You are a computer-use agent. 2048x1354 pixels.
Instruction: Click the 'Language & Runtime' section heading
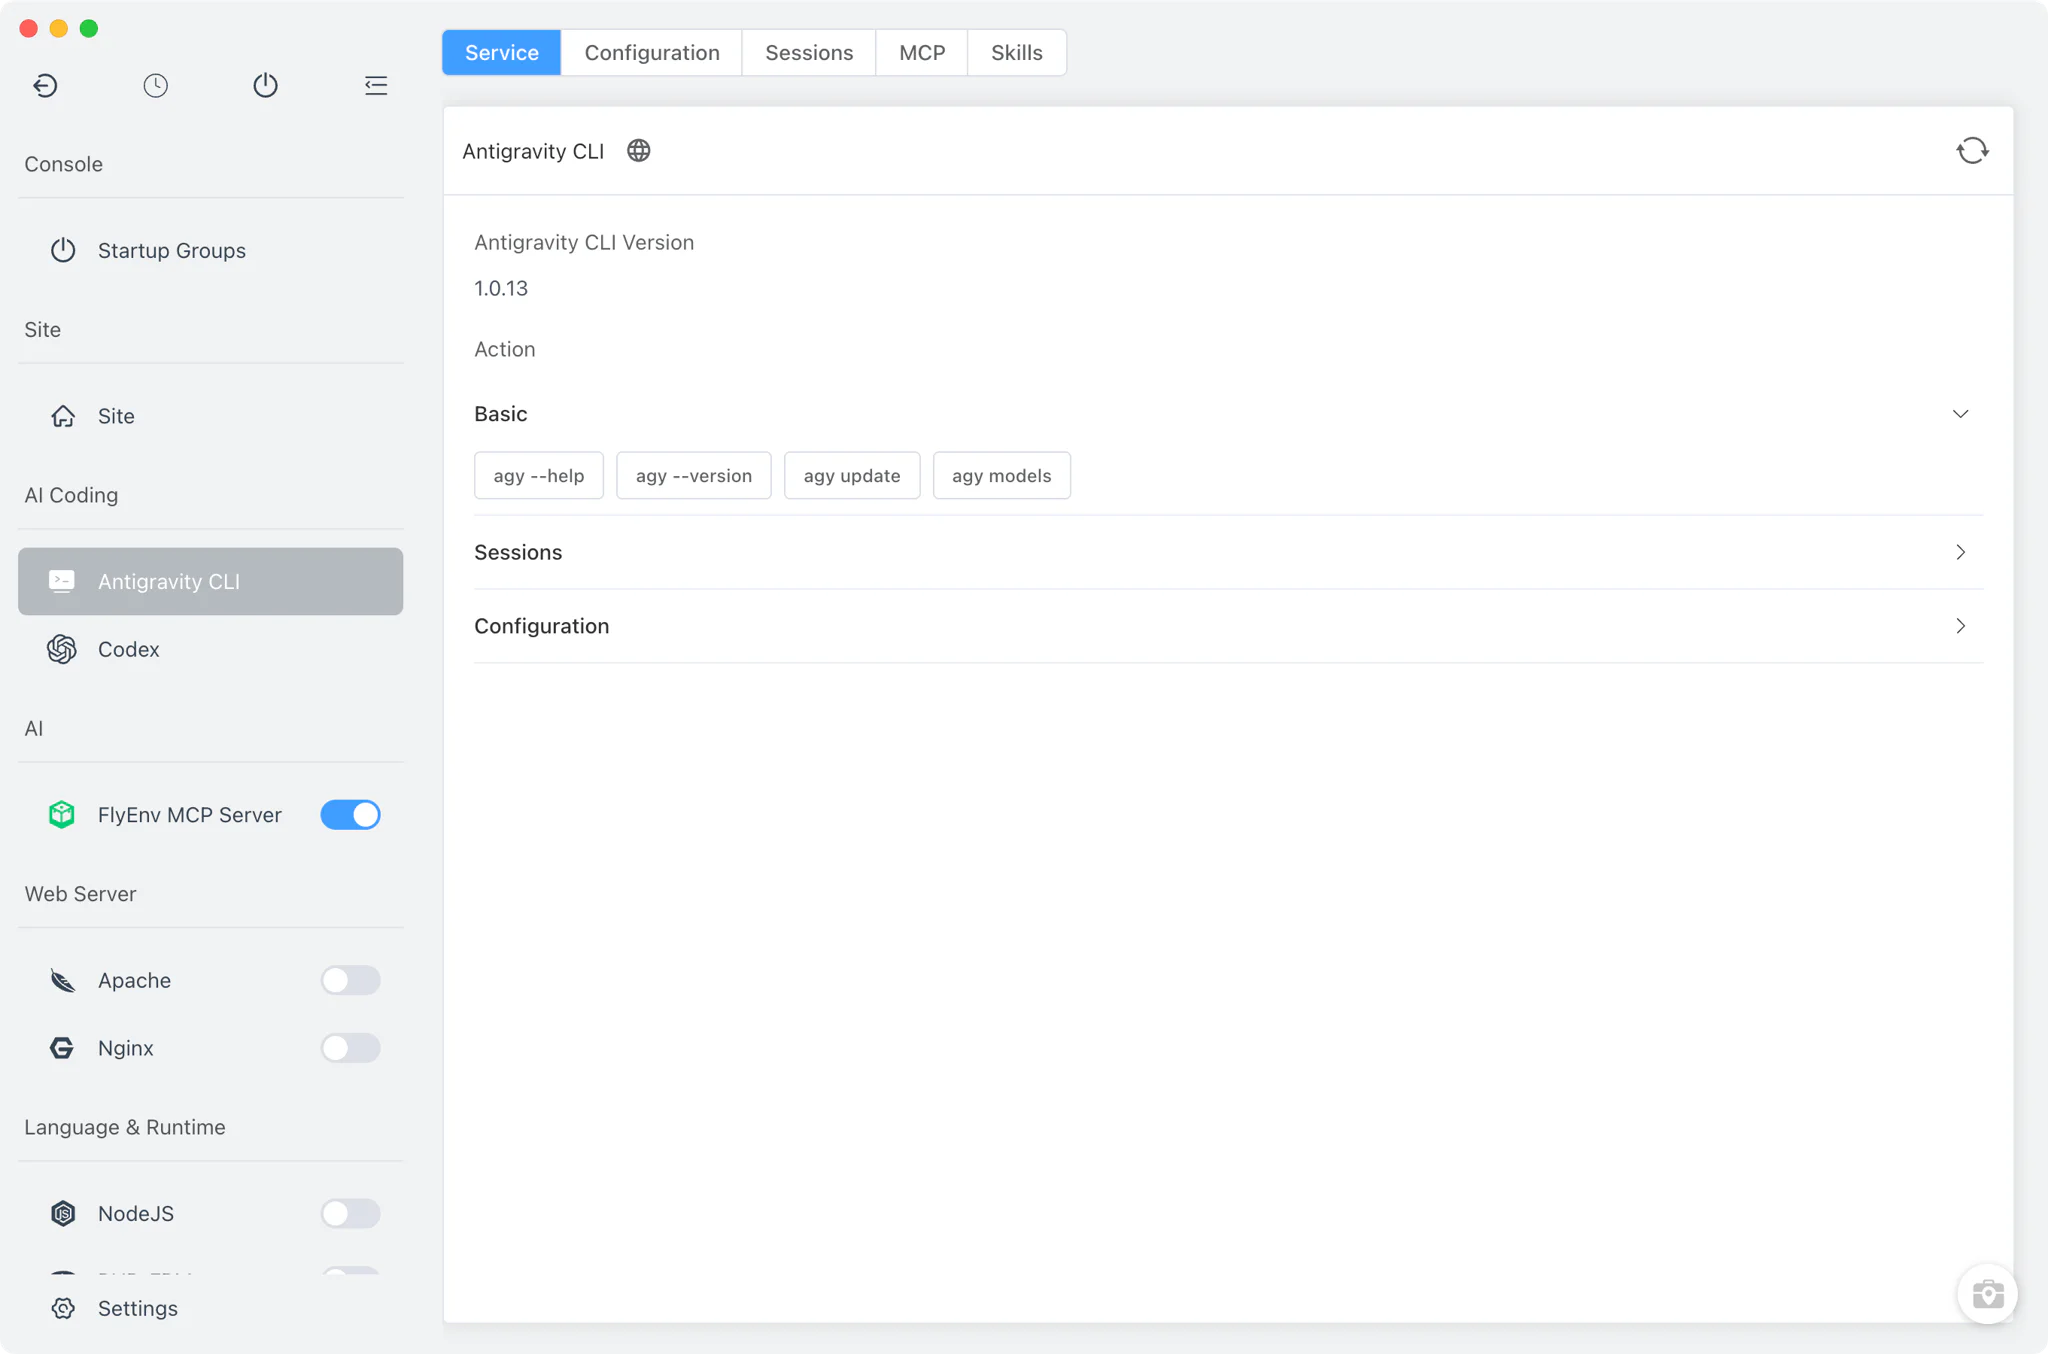point(125,1127)
